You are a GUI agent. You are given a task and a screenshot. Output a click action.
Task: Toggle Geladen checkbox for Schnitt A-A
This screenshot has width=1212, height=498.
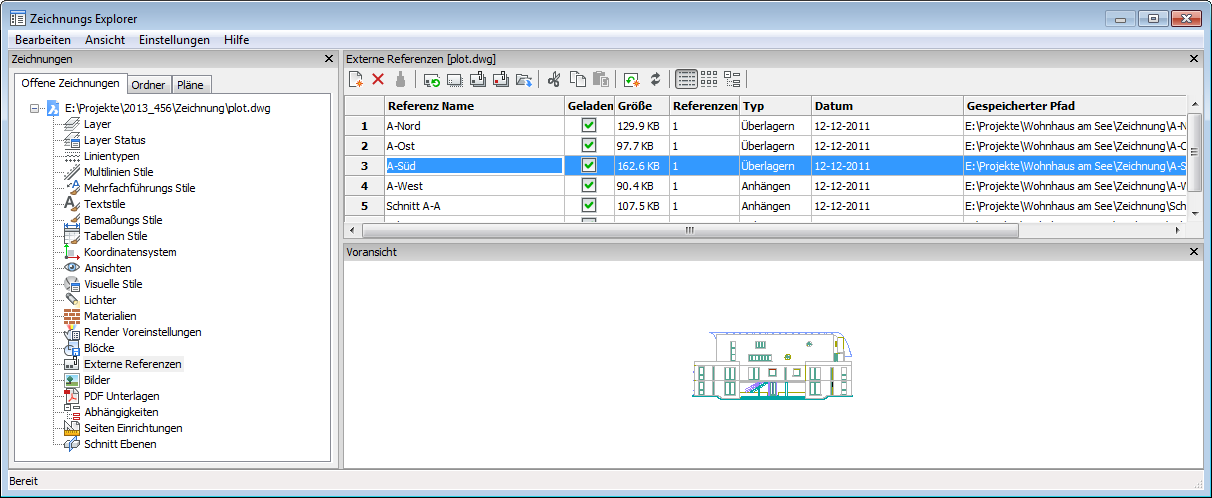pos(589,206)
